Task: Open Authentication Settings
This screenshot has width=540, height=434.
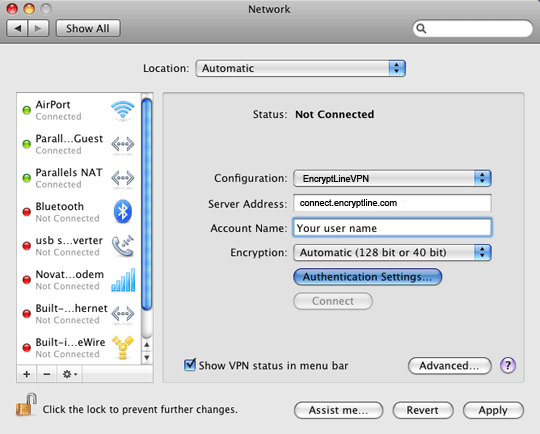Action: [x=367, y=277]
